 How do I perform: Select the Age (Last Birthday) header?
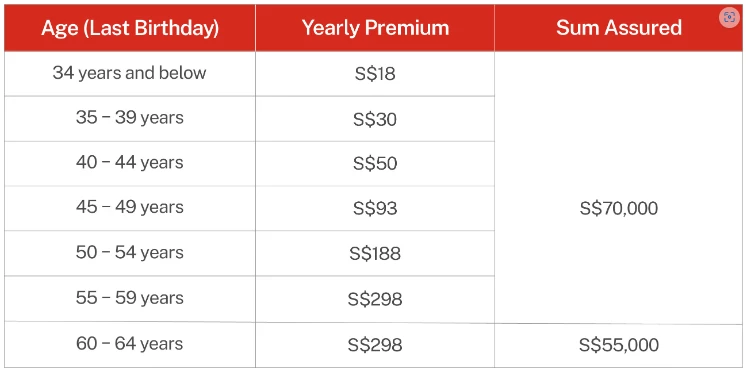(x=130, y=28)
